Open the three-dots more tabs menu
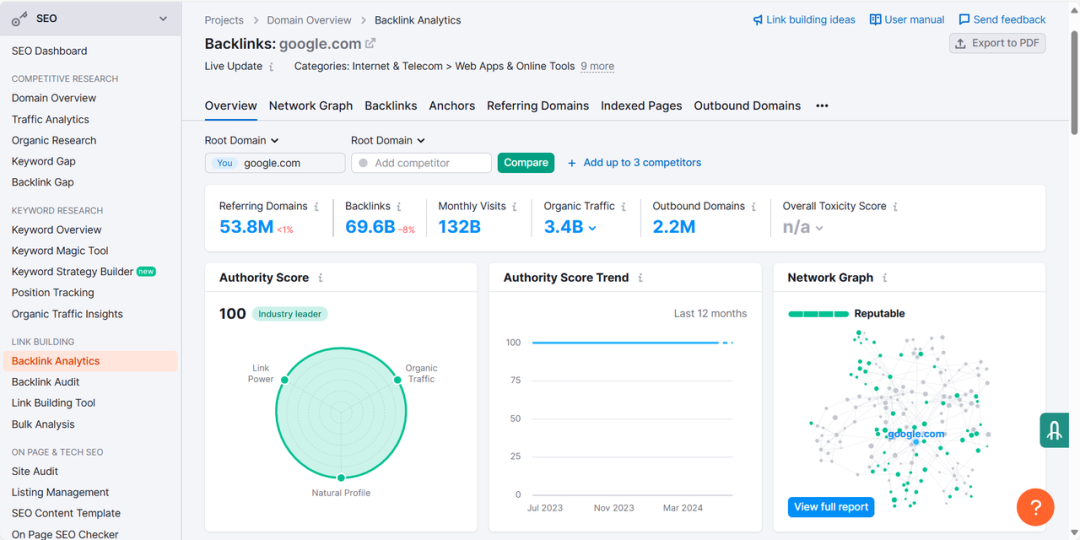Viewport: 1080px width, 540px height. pyautogui.click(x=822, y=106)
